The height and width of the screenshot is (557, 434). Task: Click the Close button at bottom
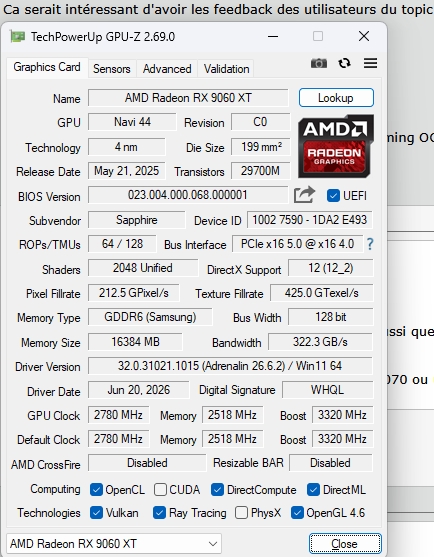[x=345, y=544]
